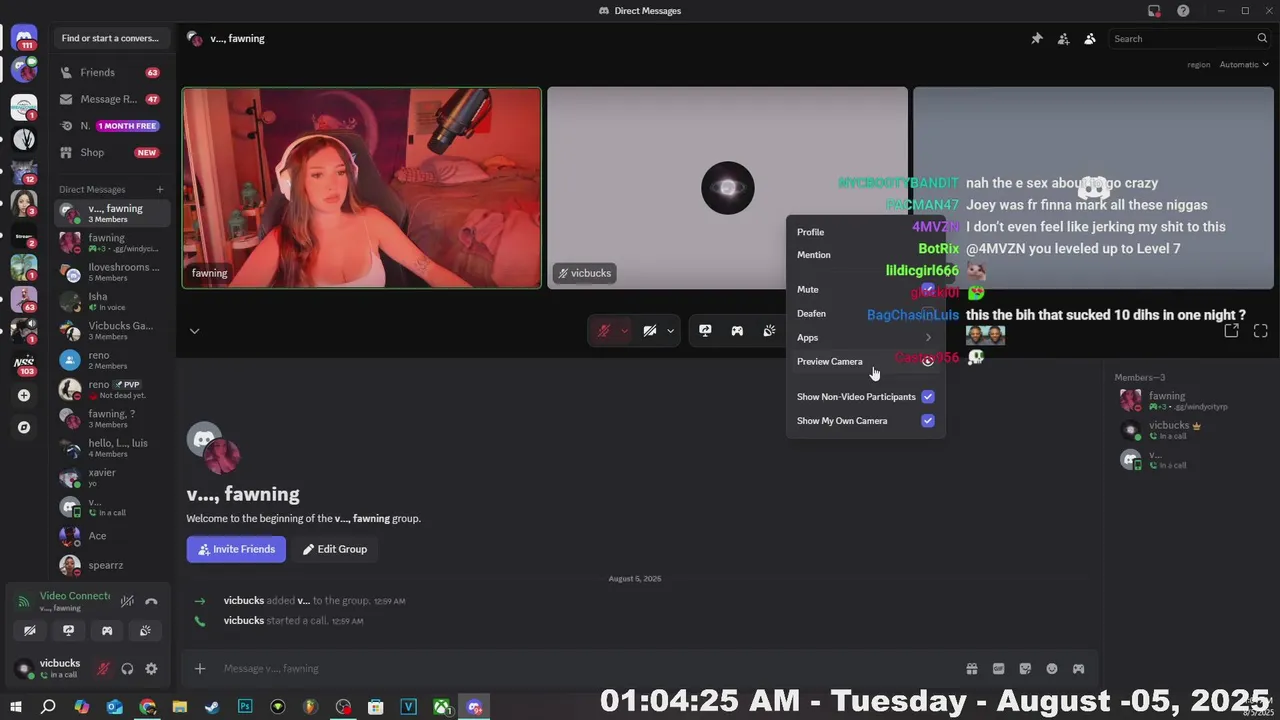The height and width of the screenshot is (720, 1280).
Task: Open the Help question mark icon
Action: pos(1184,11)
